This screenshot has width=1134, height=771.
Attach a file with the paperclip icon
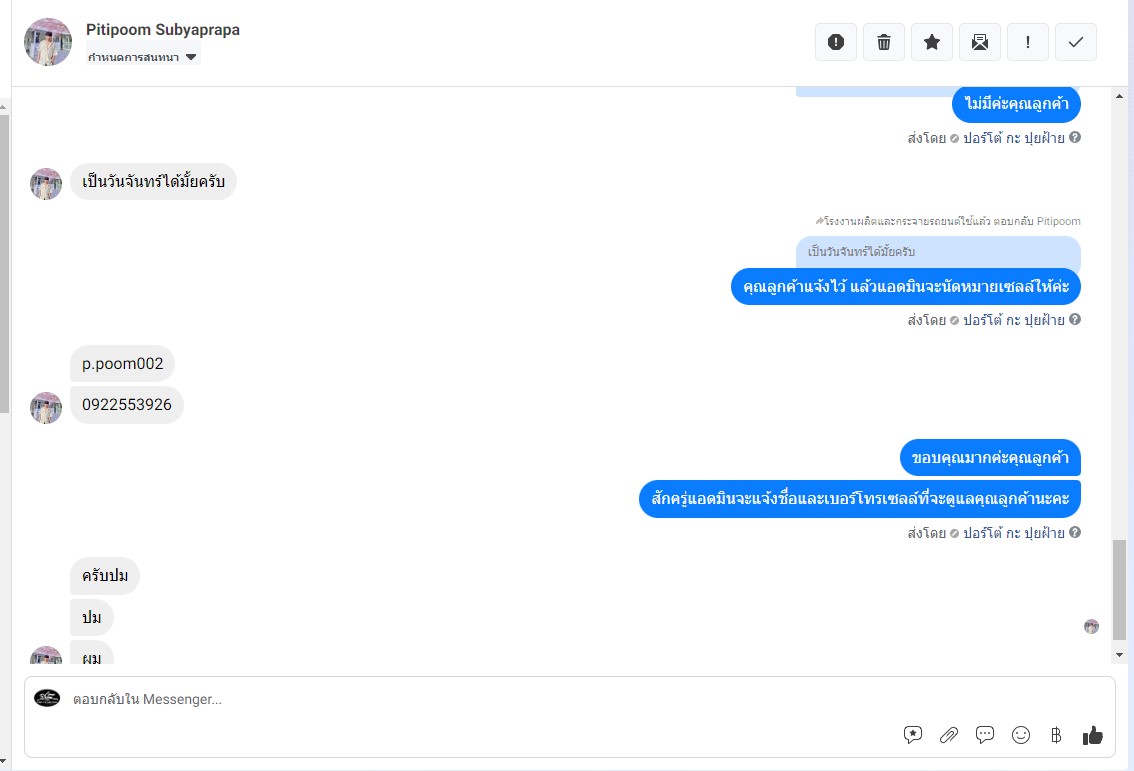click(x=949, y=736)
